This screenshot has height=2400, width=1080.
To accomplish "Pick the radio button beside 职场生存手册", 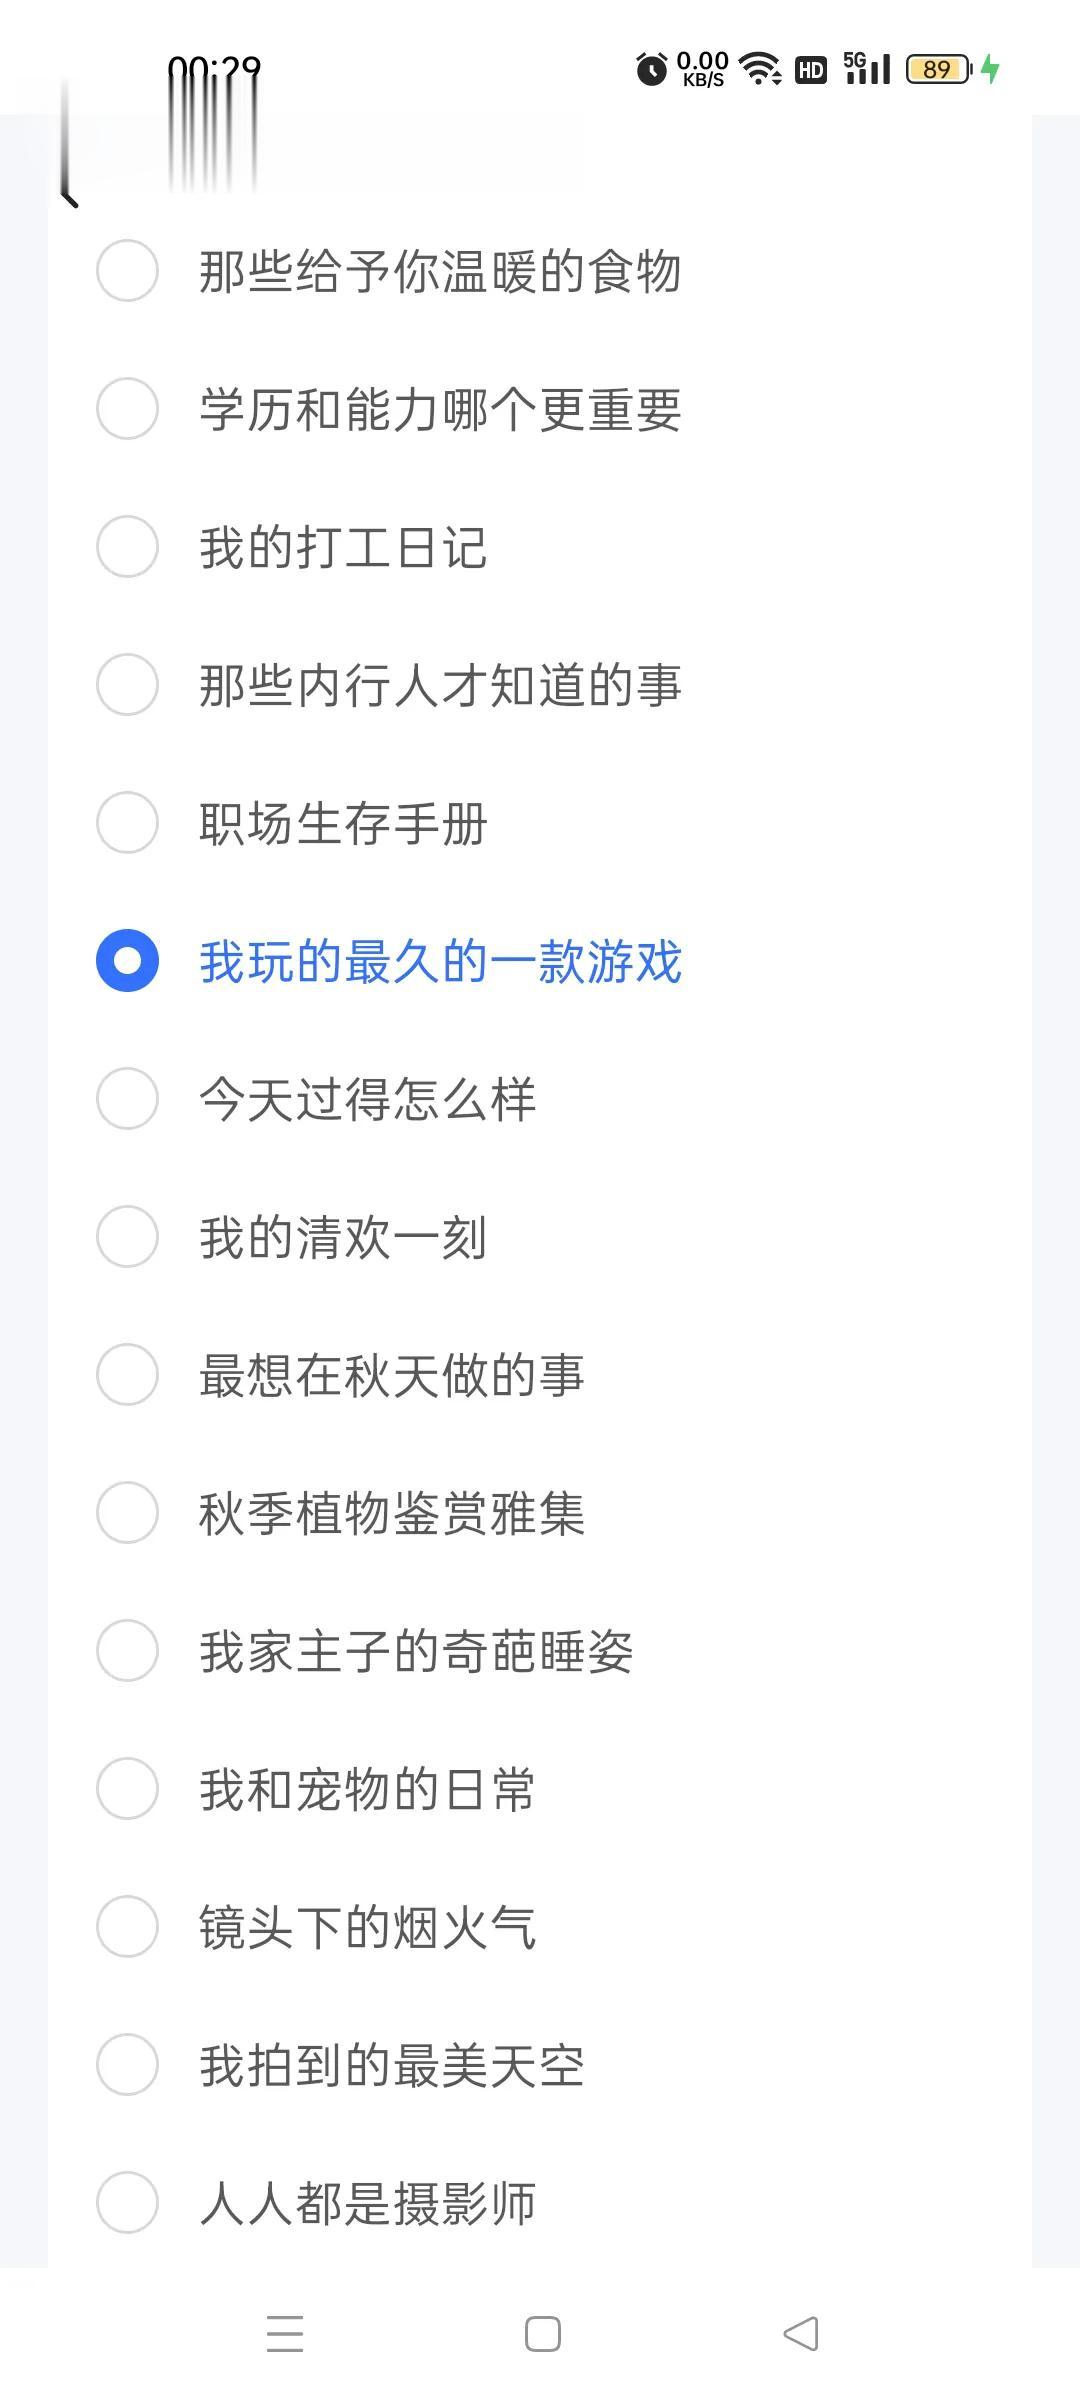I will [x=127, y=822].
